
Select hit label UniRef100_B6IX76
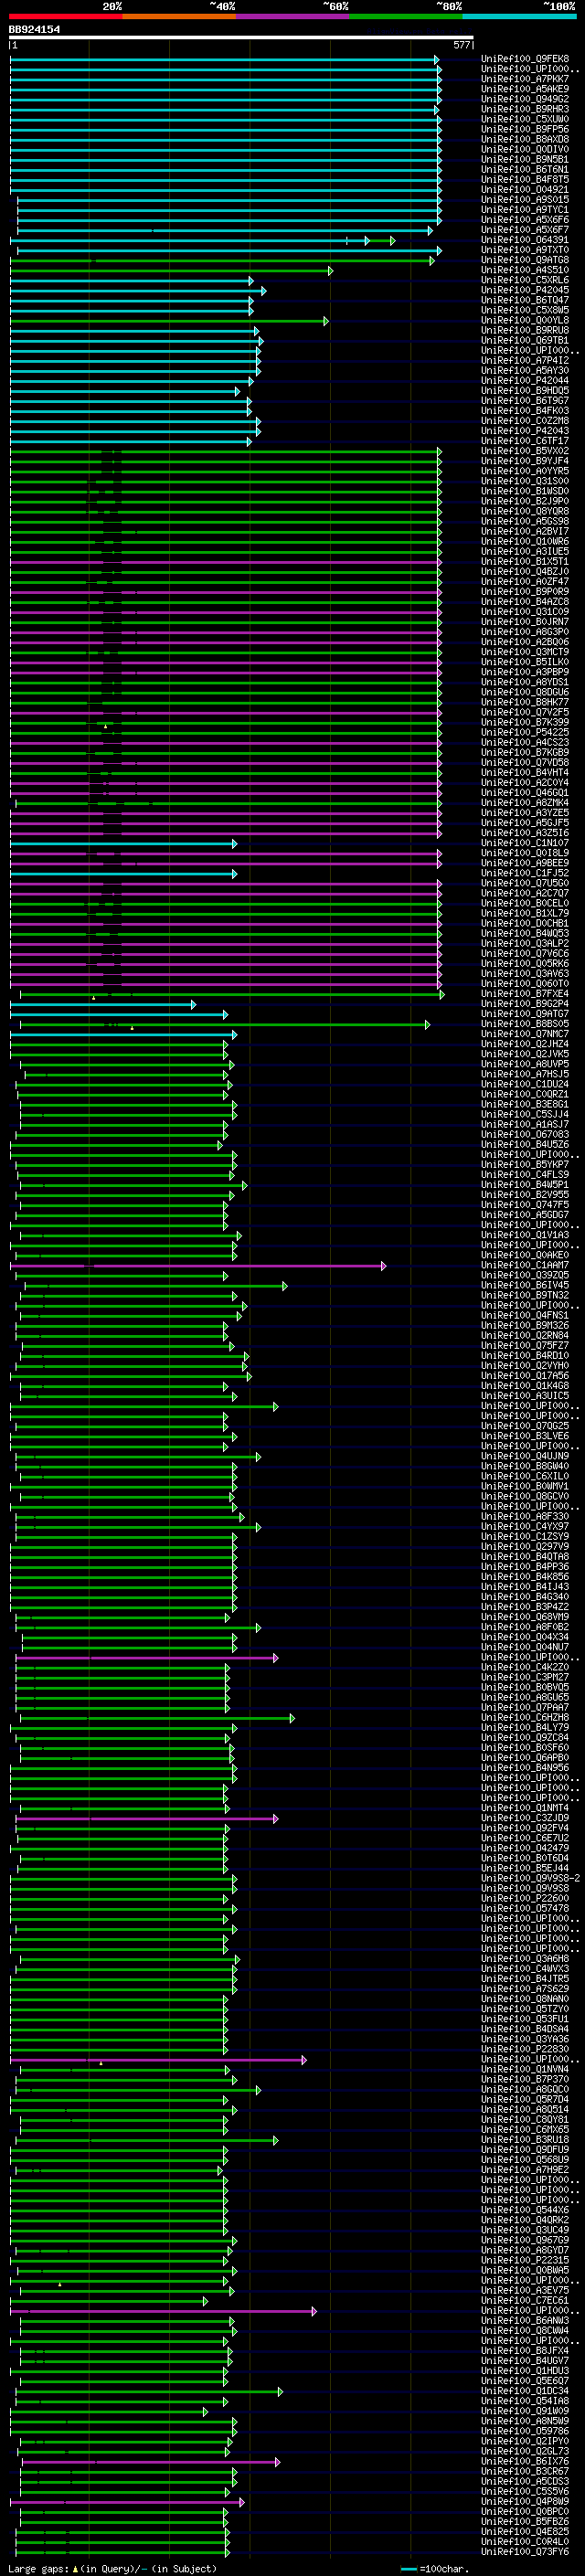click(525, 2461)
